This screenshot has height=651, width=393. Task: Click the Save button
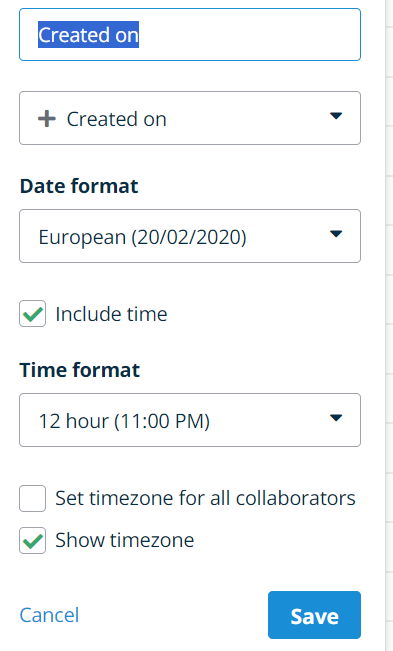point(315,615)
